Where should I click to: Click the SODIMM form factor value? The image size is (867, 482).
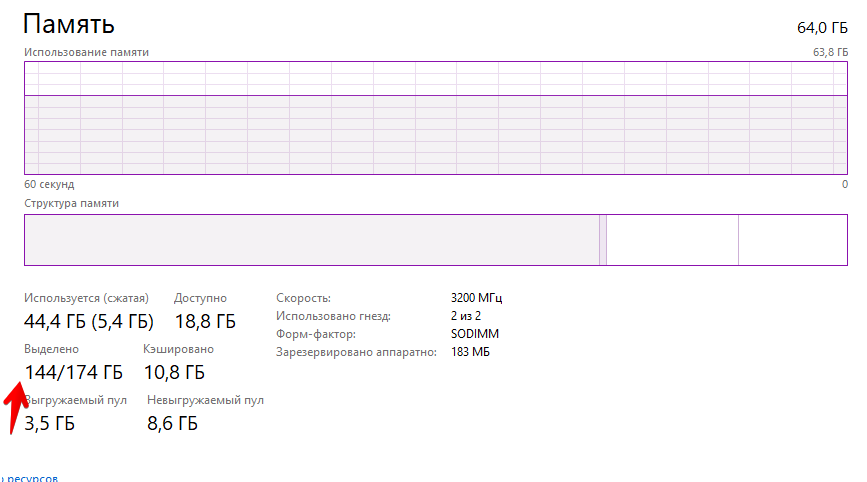pyautogui.click(x=474, y=334)
